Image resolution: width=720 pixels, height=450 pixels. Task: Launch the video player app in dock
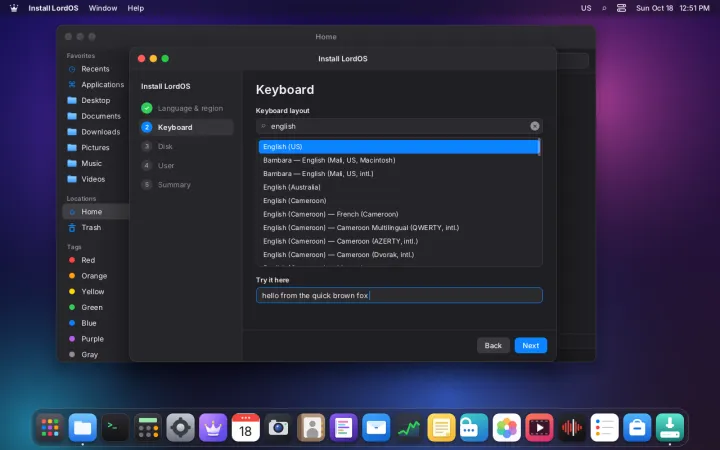pos(539,428)
